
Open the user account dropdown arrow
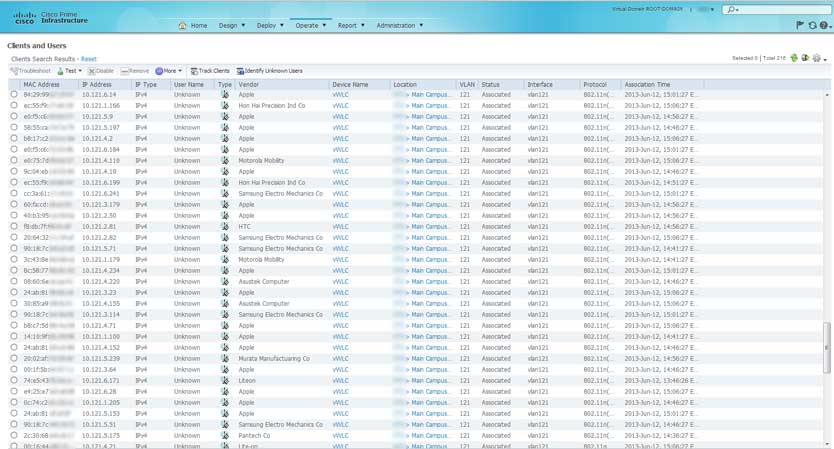pos(712,10)
